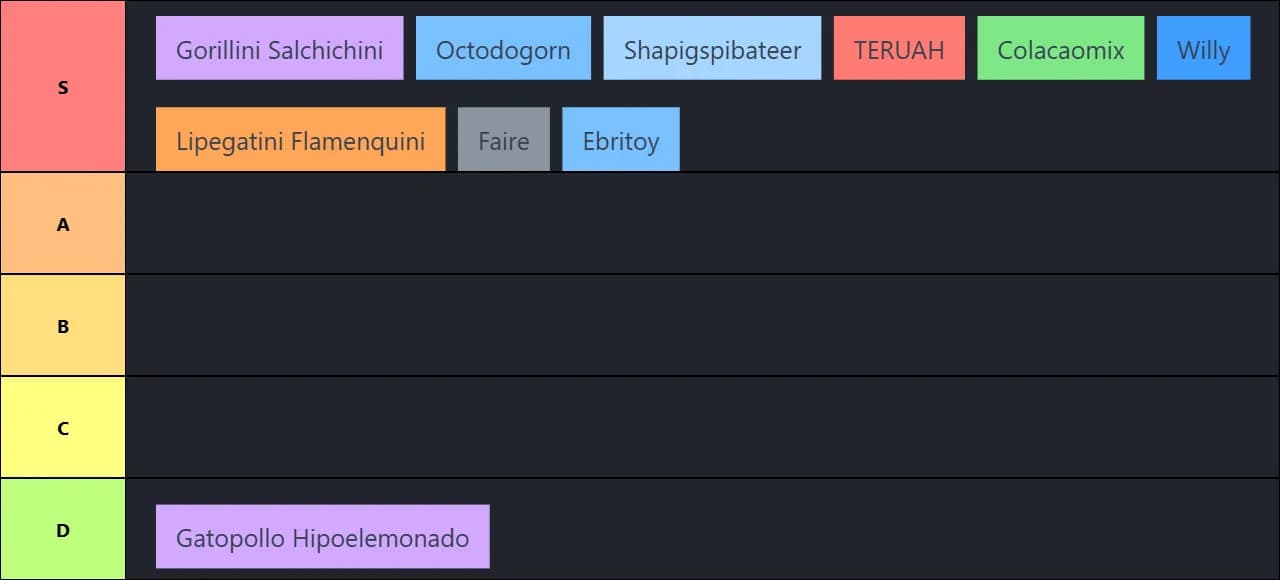Select the B tier label

[63, 326]
